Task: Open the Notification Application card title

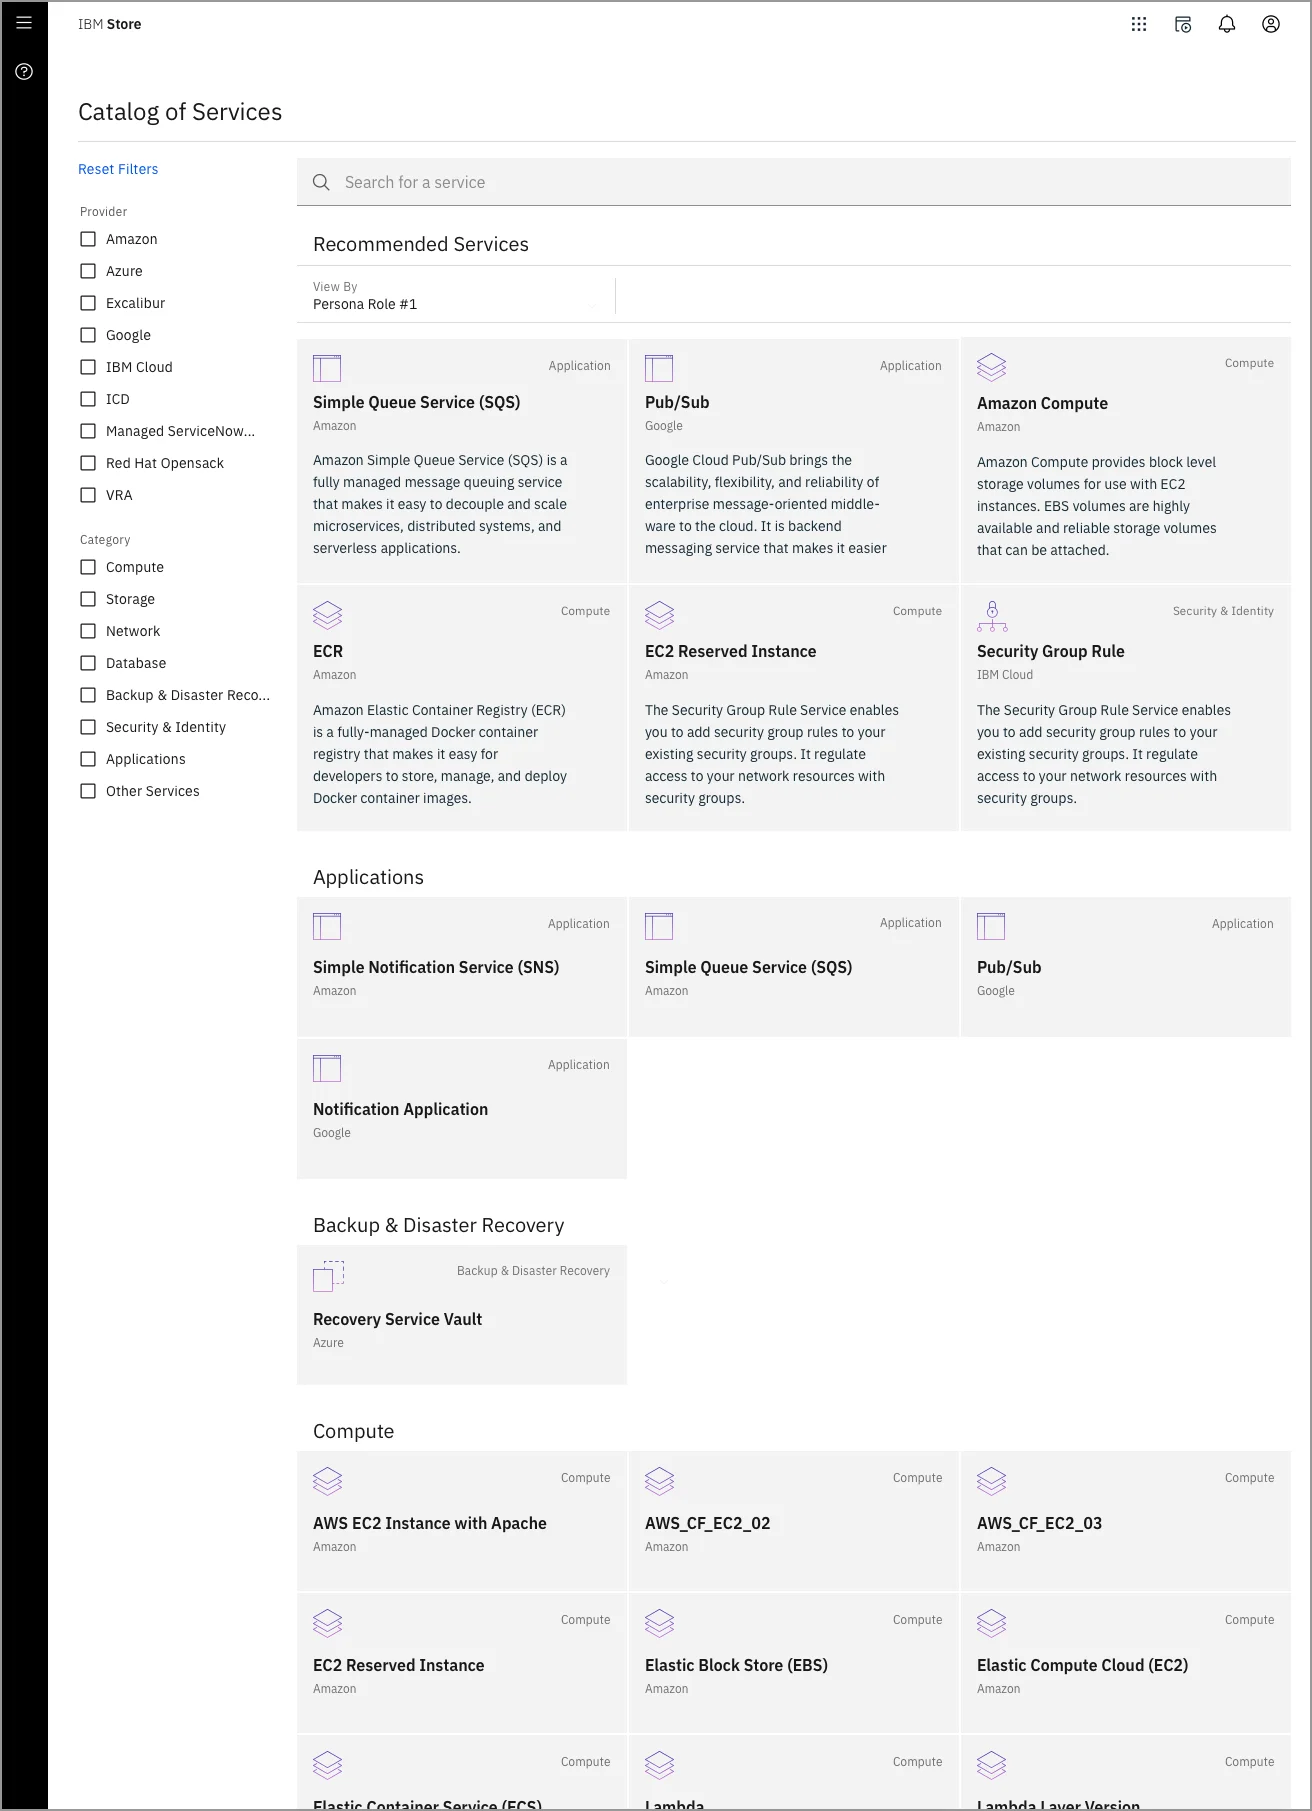Action: pos(400,1109)
